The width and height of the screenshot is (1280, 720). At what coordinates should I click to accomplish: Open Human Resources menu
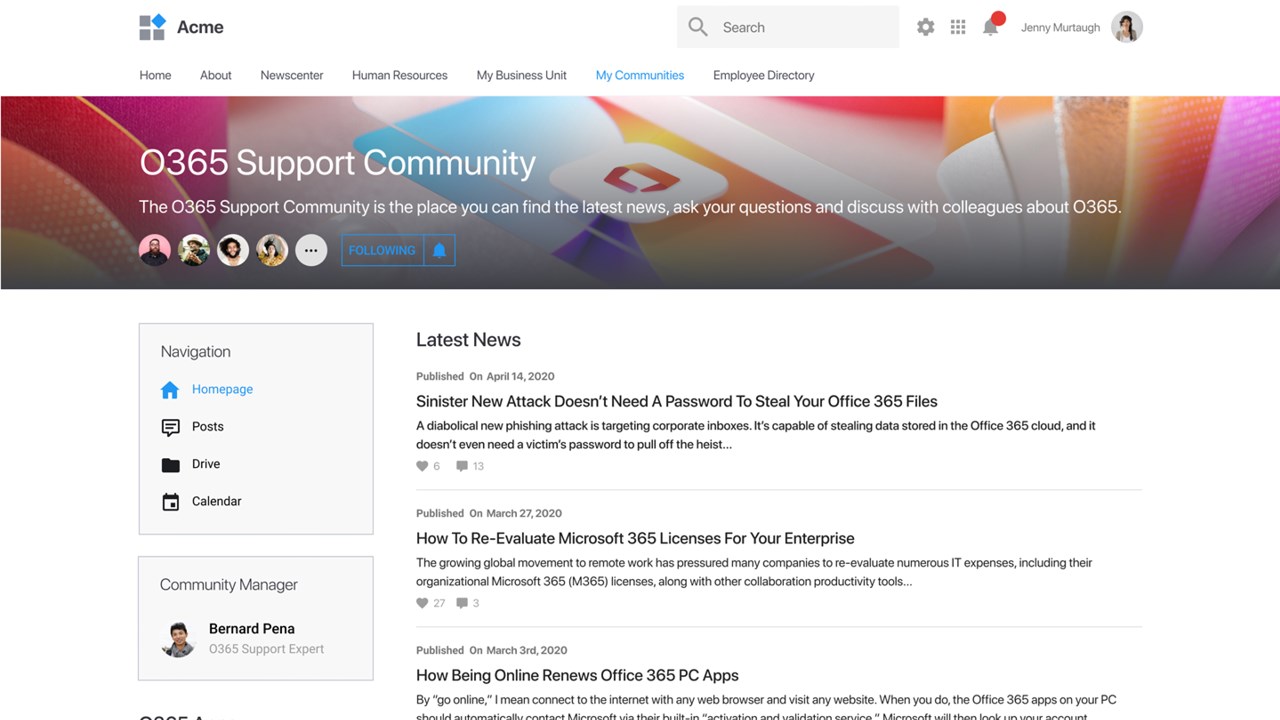400,75
